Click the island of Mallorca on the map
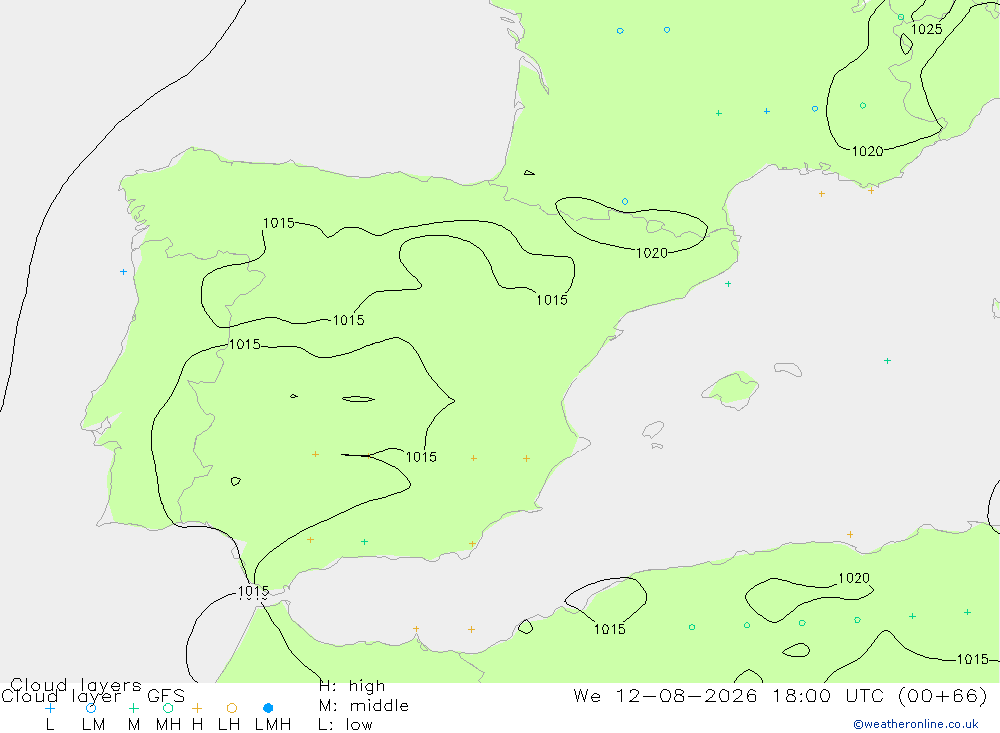 (x=731, y=389)
